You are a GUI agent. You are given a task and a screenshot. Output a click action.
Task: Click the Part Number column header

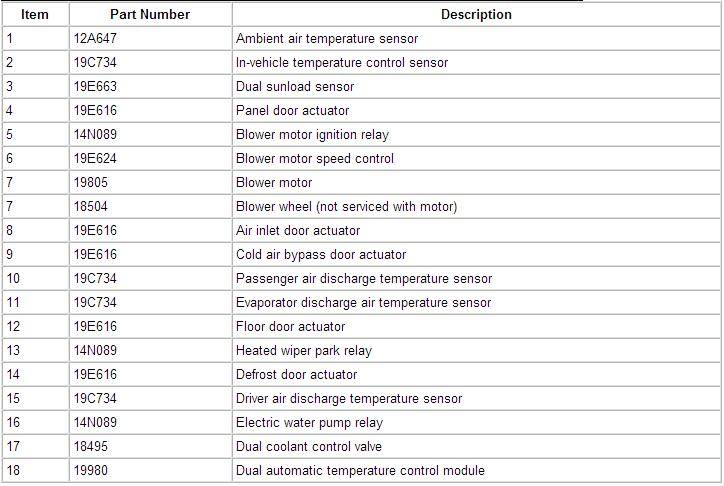[150, 15]
